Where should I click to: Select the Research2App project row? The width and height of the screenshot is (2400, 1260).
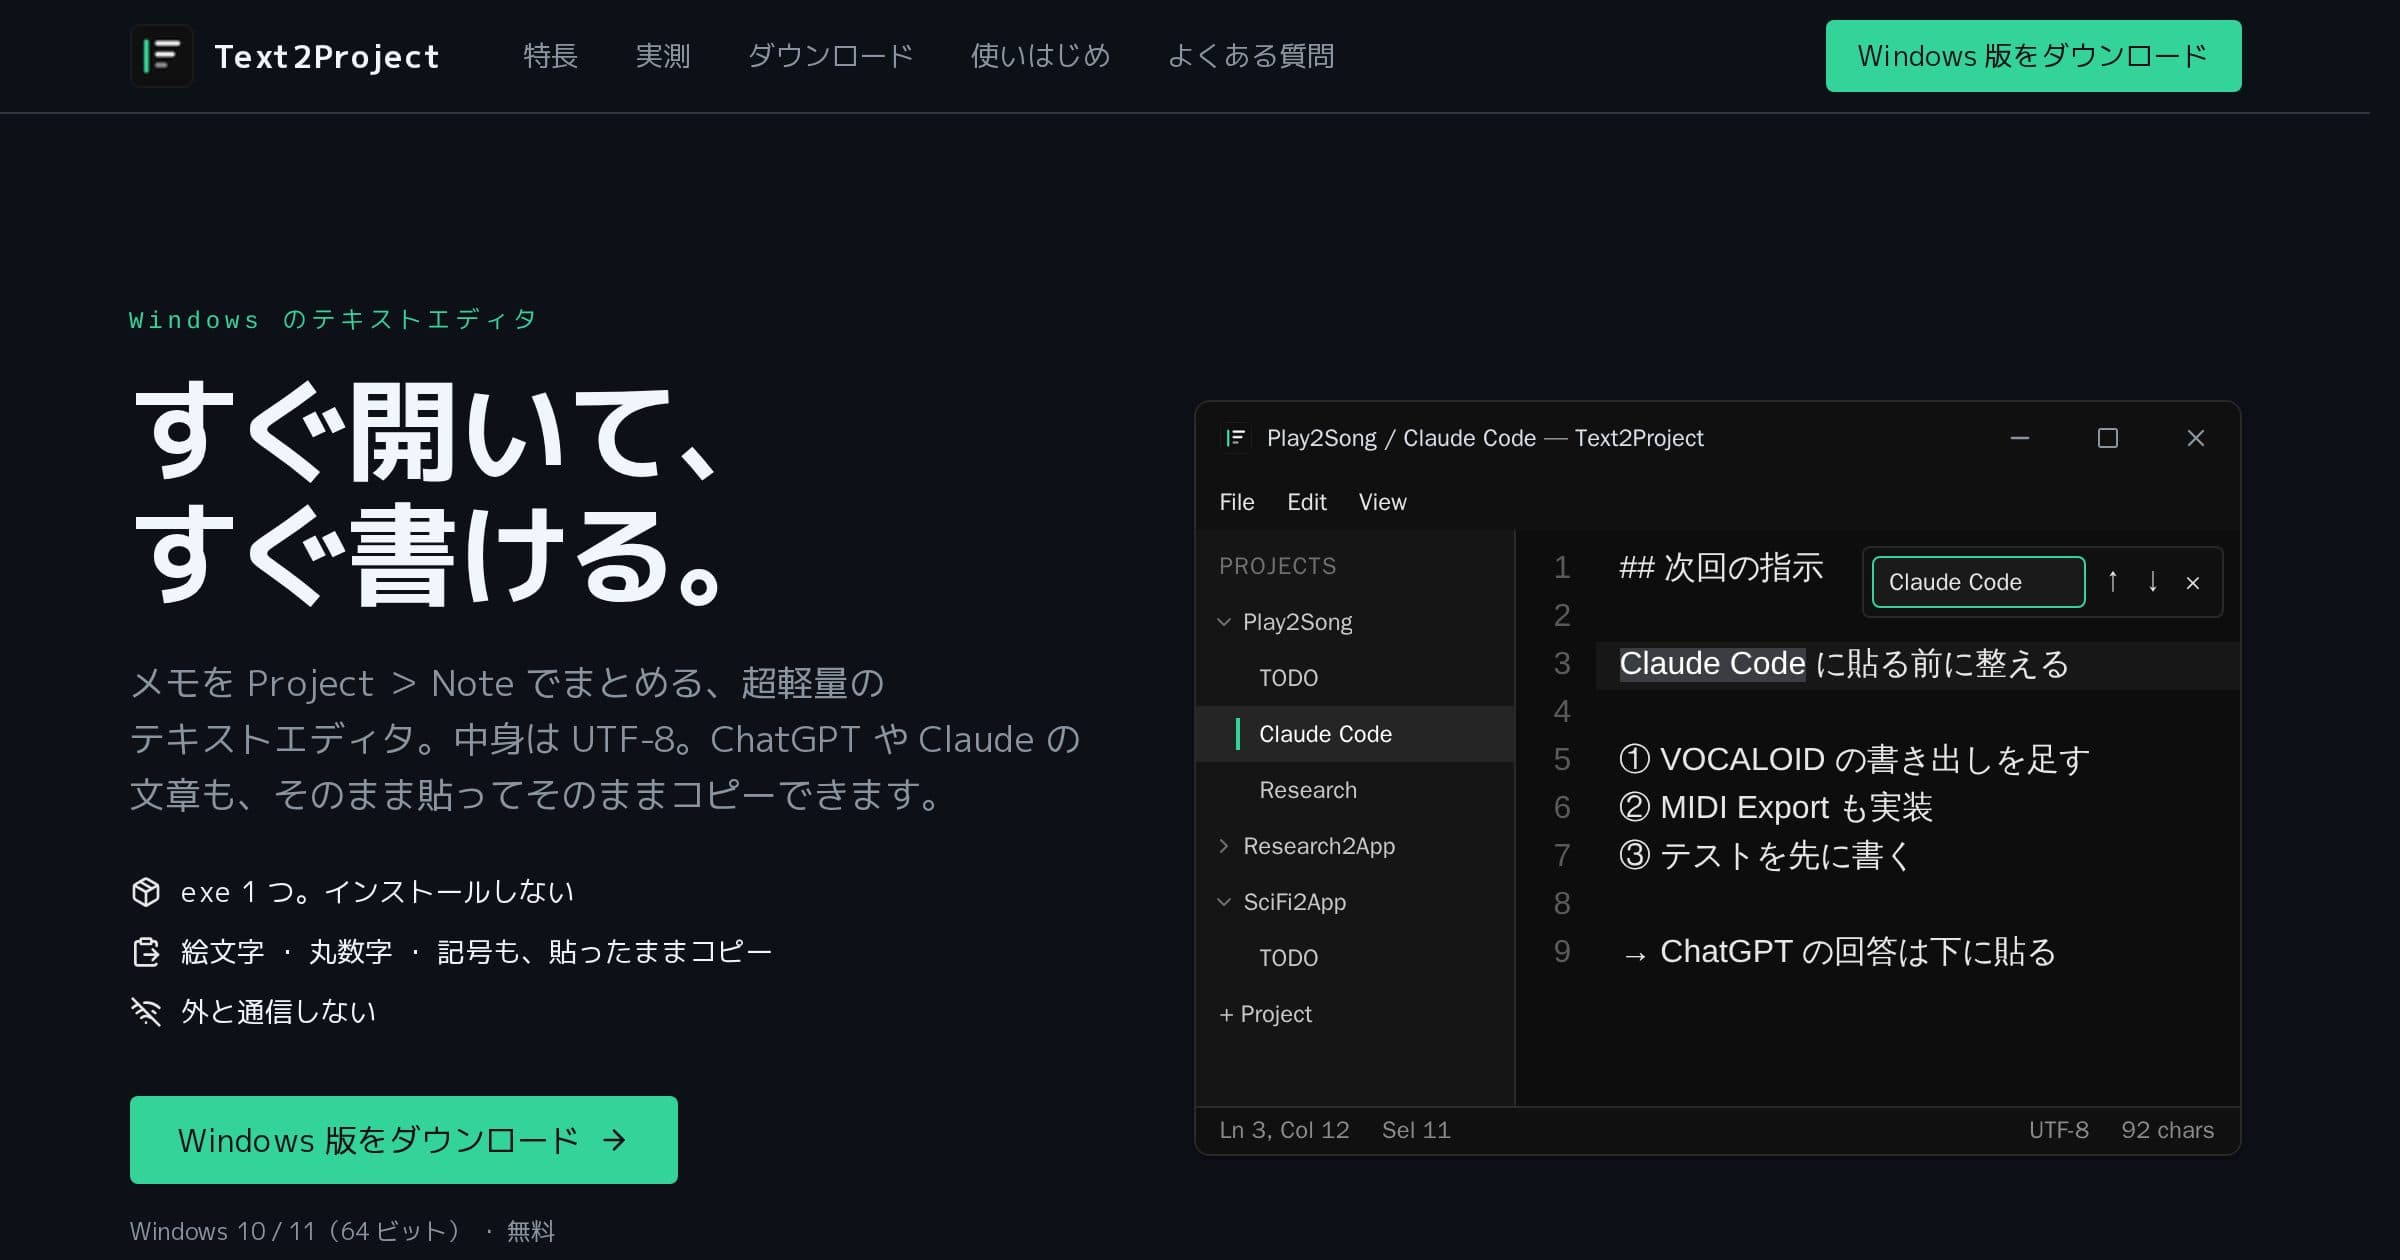coord(1355,846)
